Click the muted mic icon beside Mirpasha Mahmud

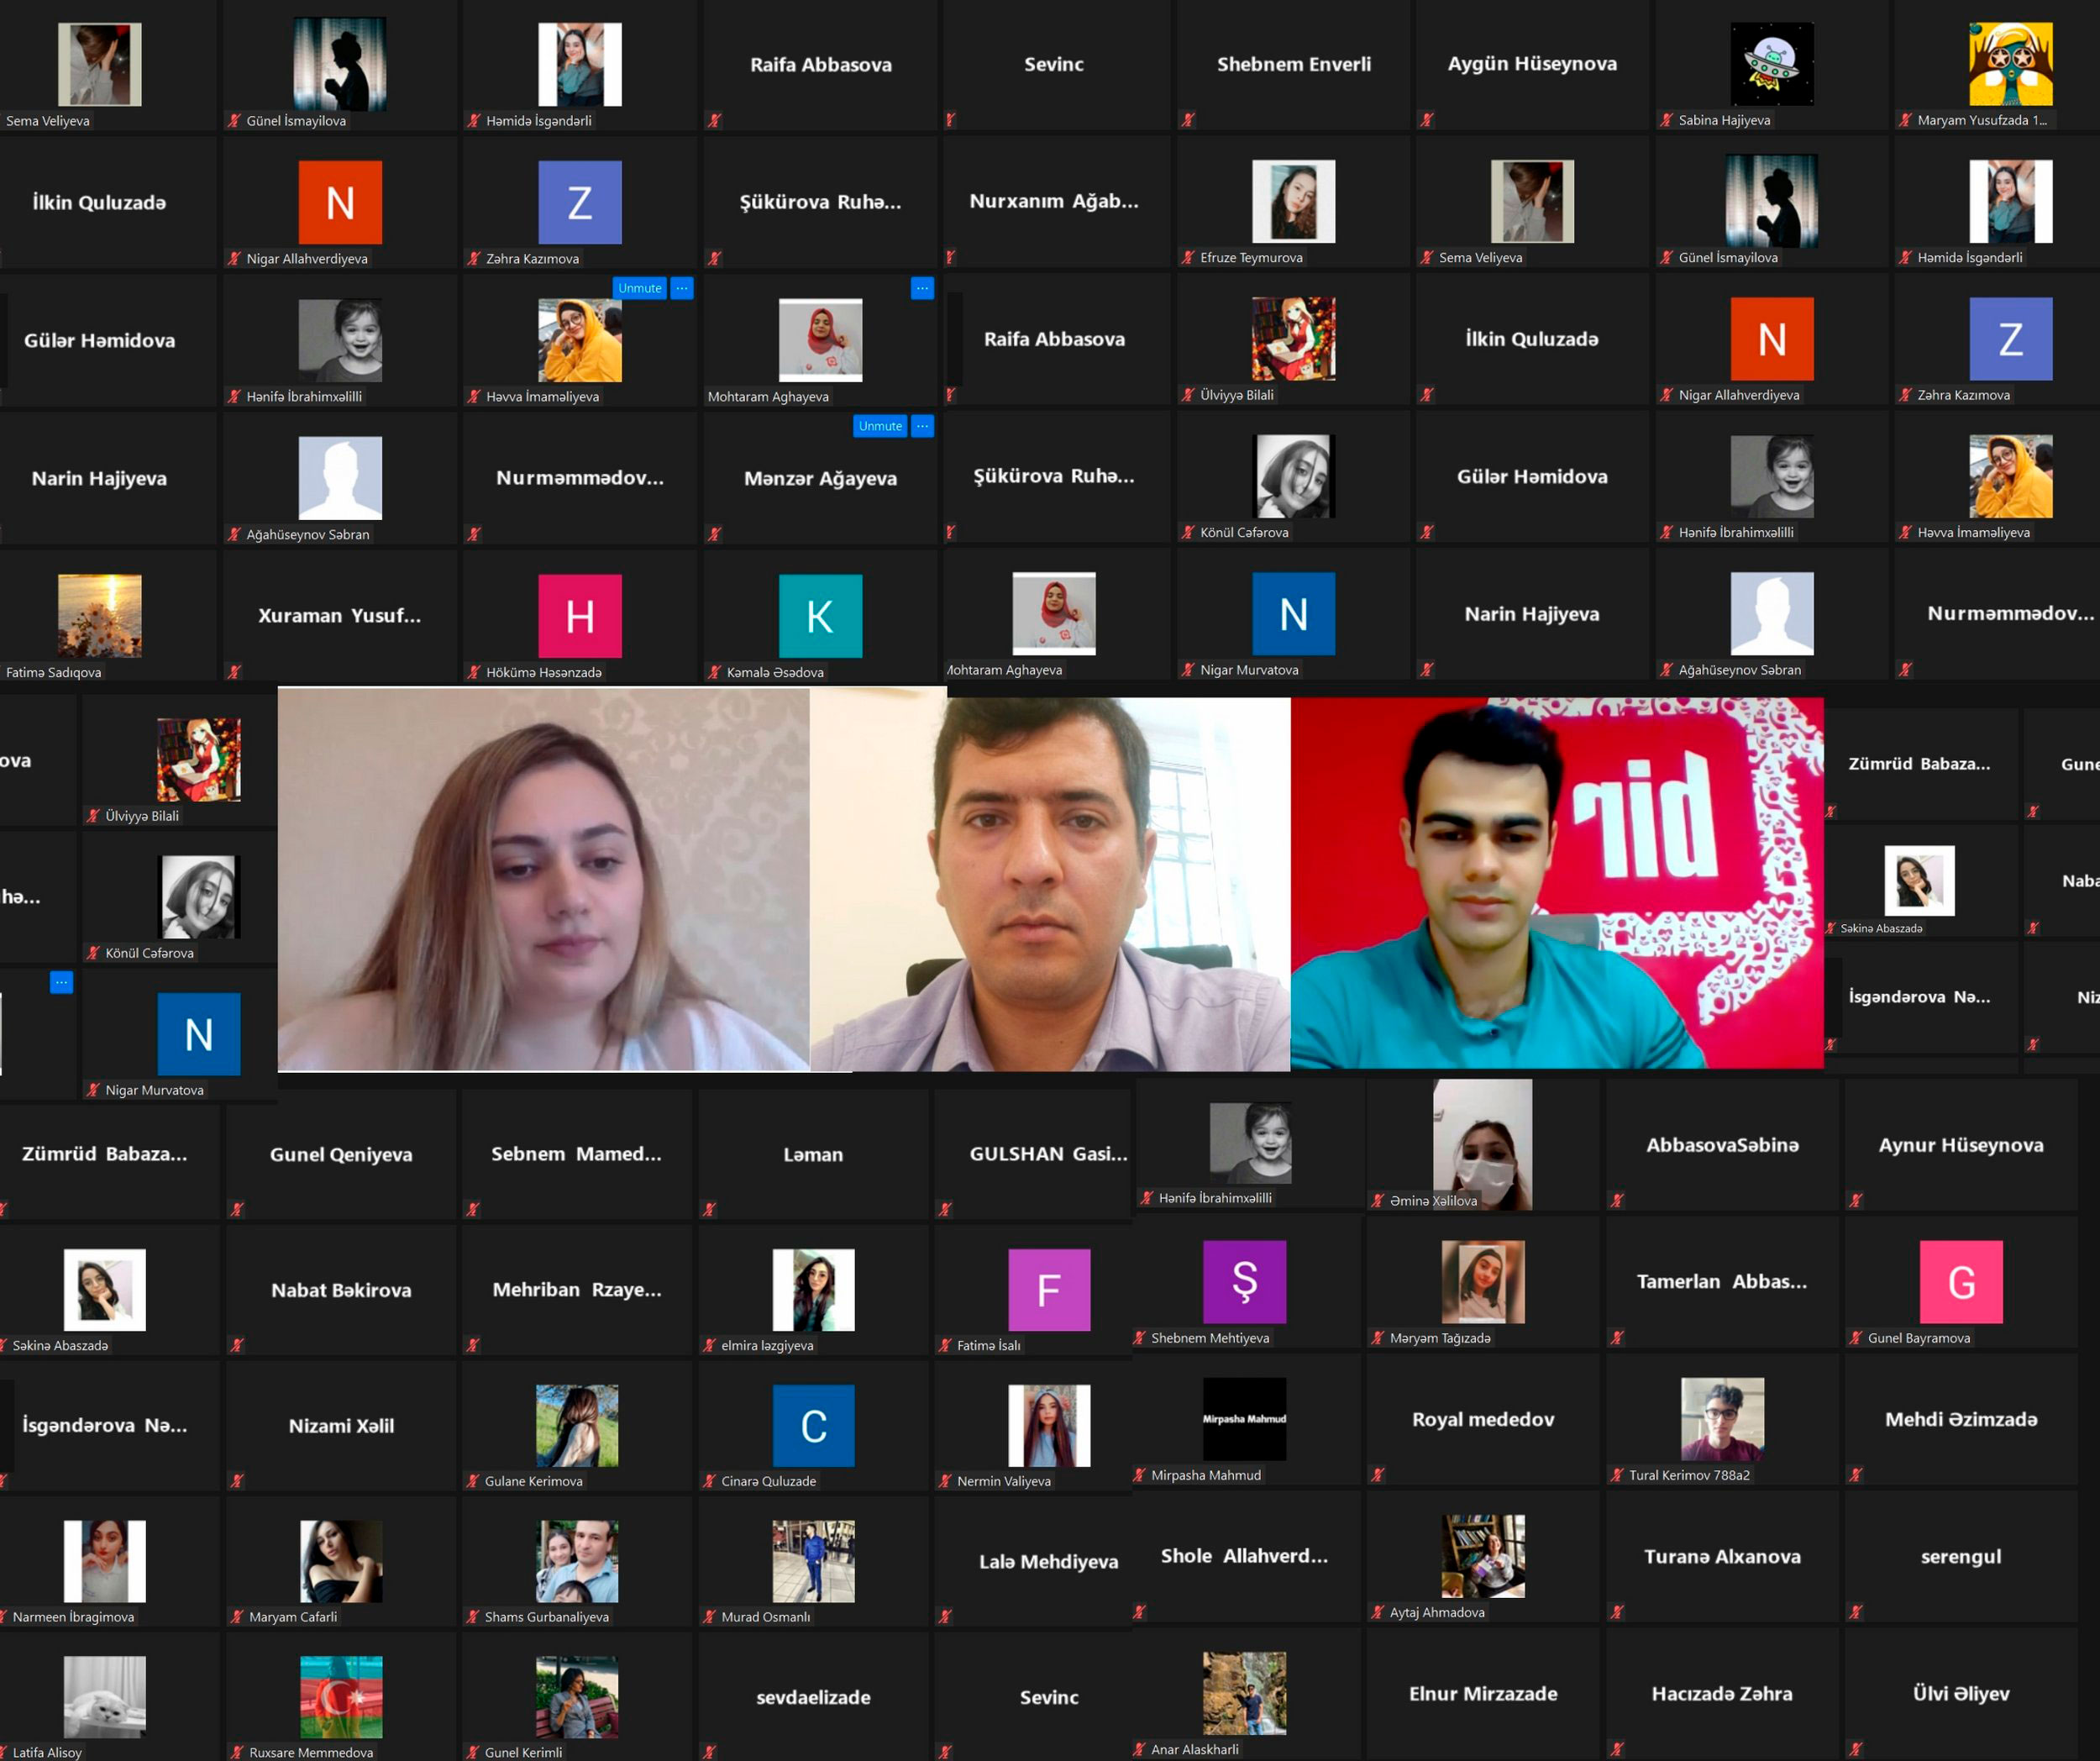coord(1139,1474)
